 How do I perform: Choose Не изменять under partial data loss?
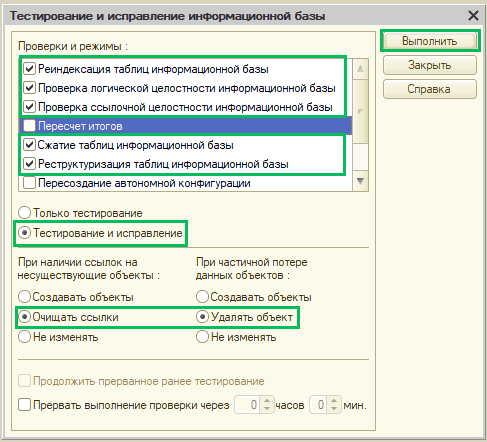(x=202, y=337)
